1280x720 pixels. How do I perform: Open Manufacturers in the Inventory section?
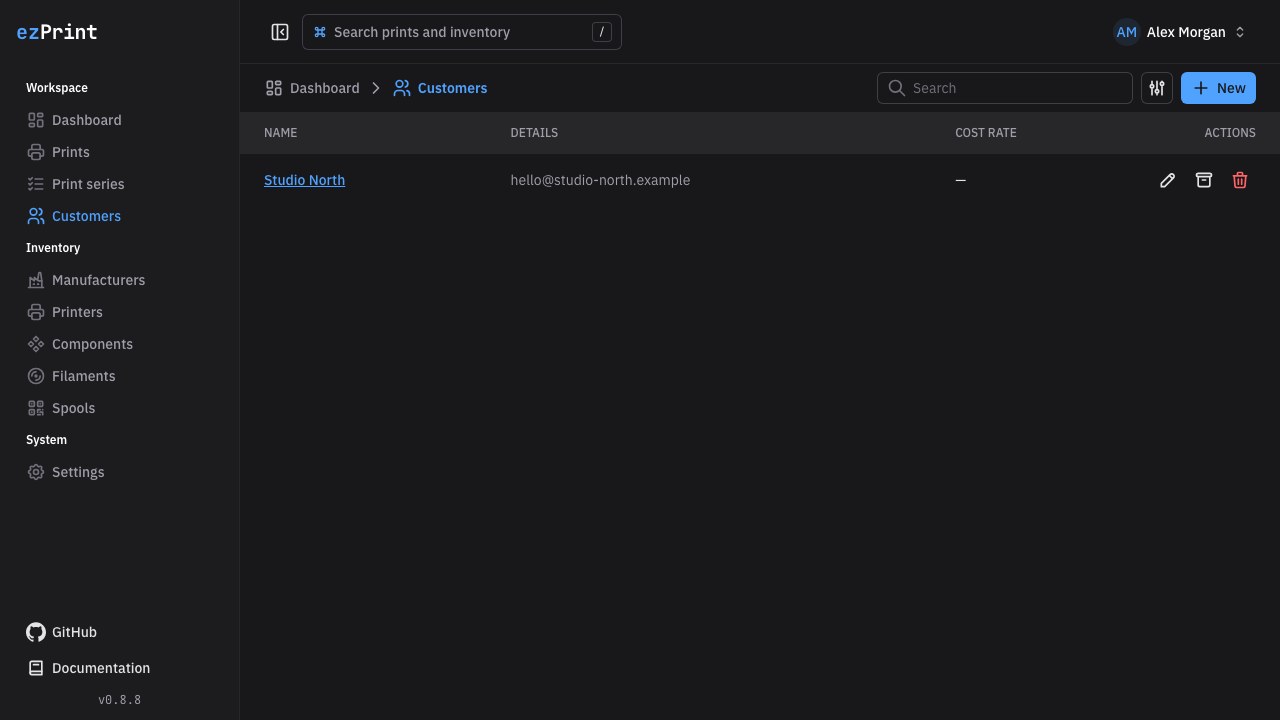[120, 280]
